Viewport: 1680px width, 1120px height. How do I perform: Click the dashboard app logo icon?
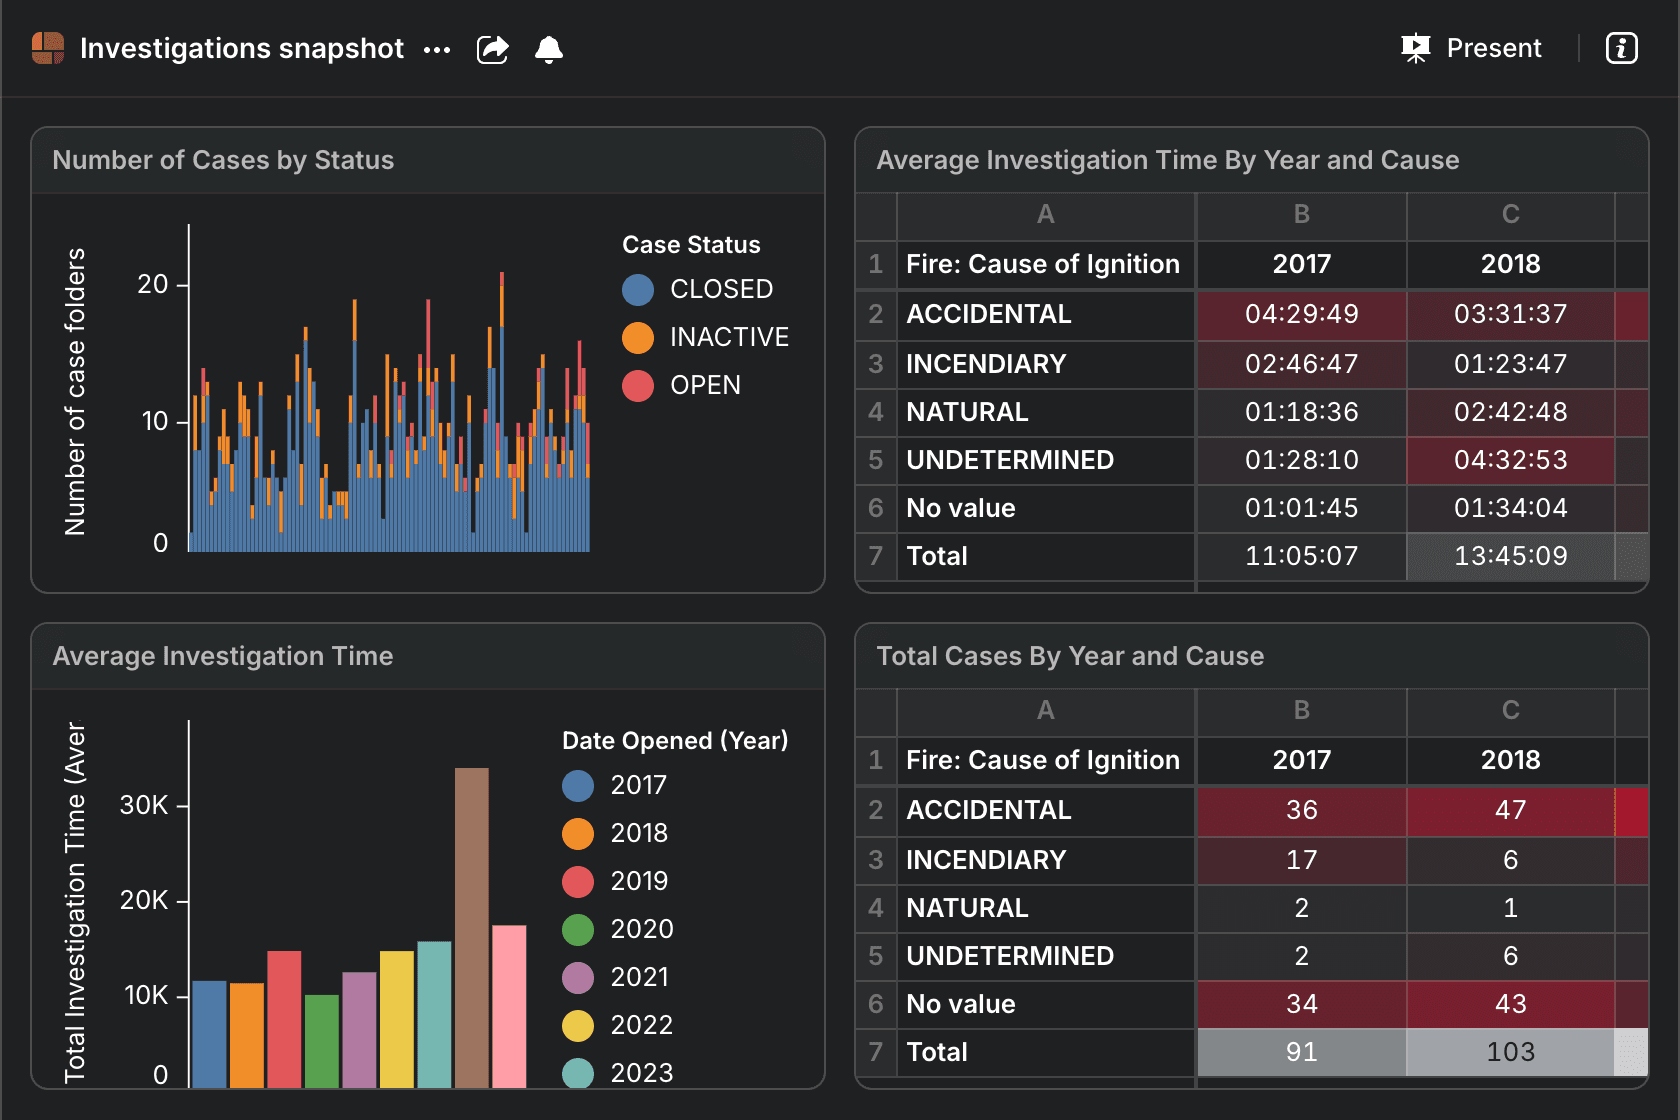click(48, 48)
